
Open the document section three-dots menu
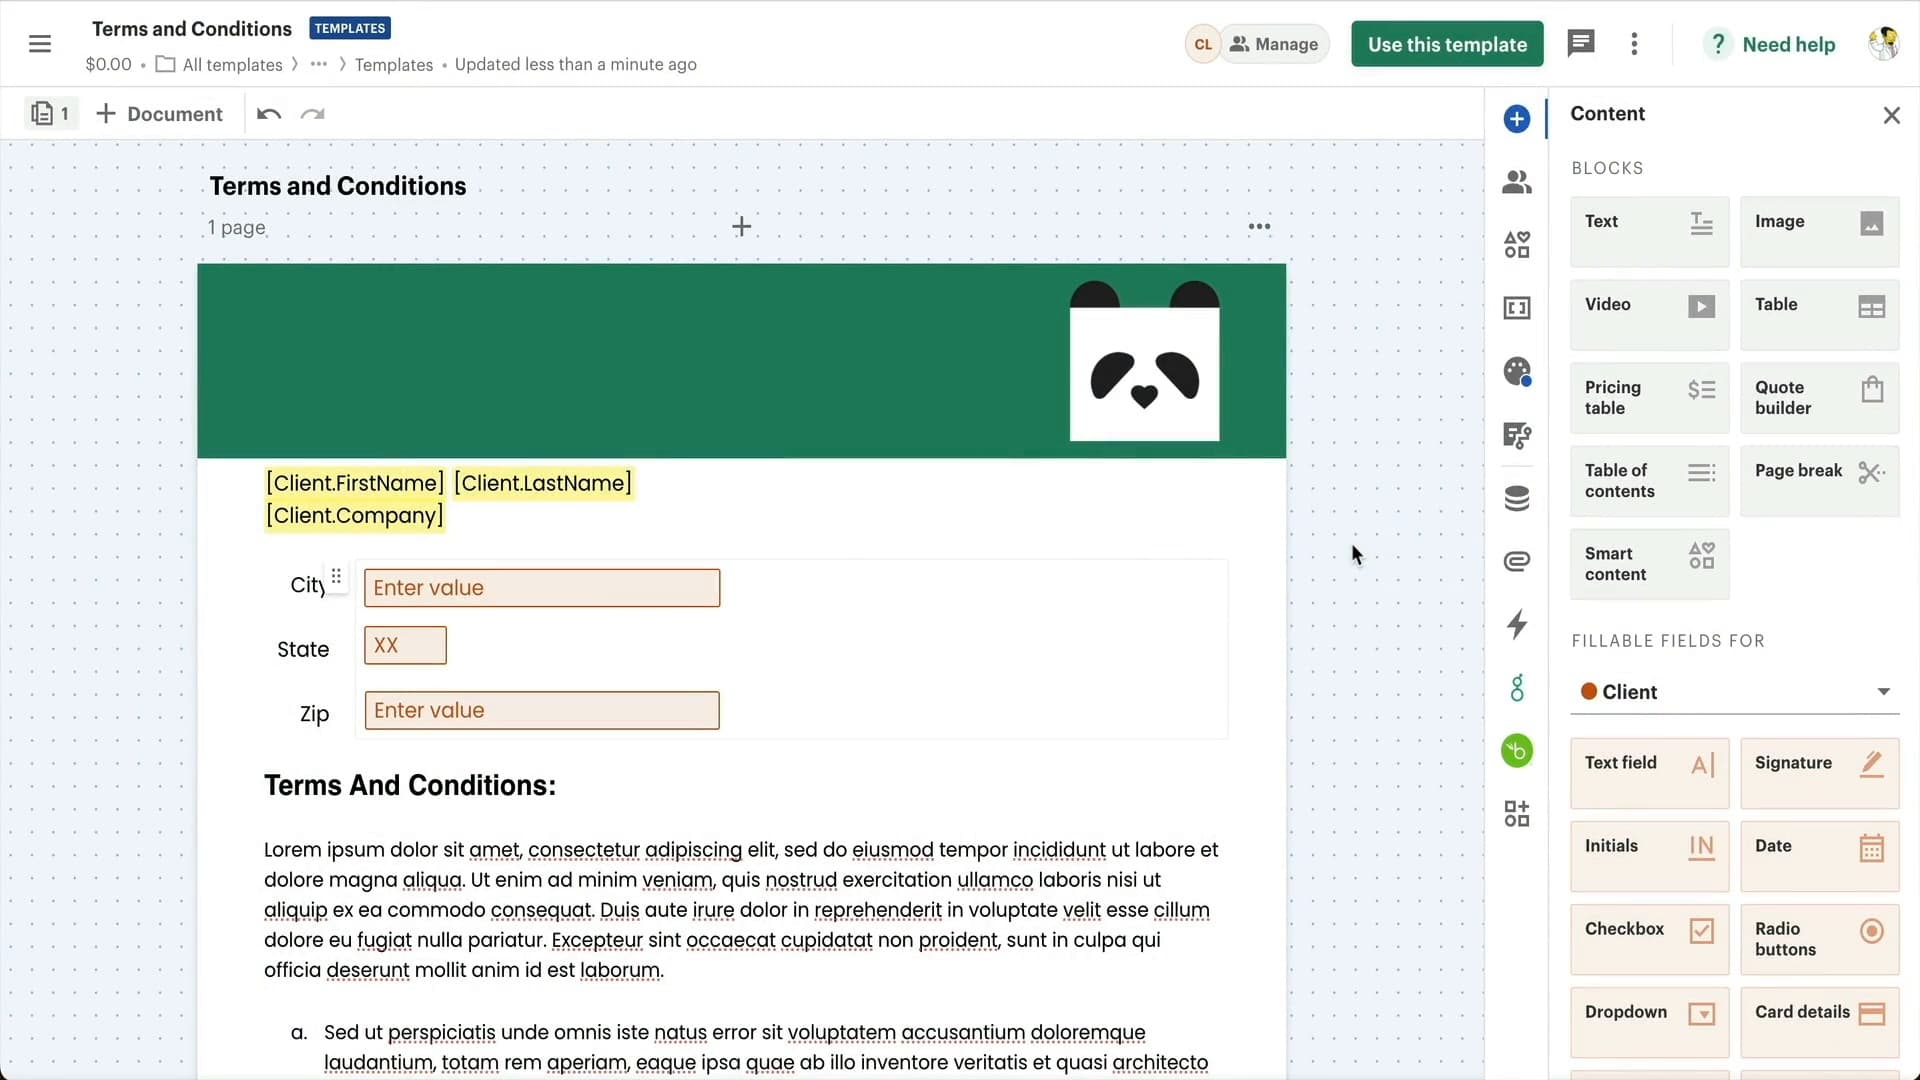tap(1259, 227)
